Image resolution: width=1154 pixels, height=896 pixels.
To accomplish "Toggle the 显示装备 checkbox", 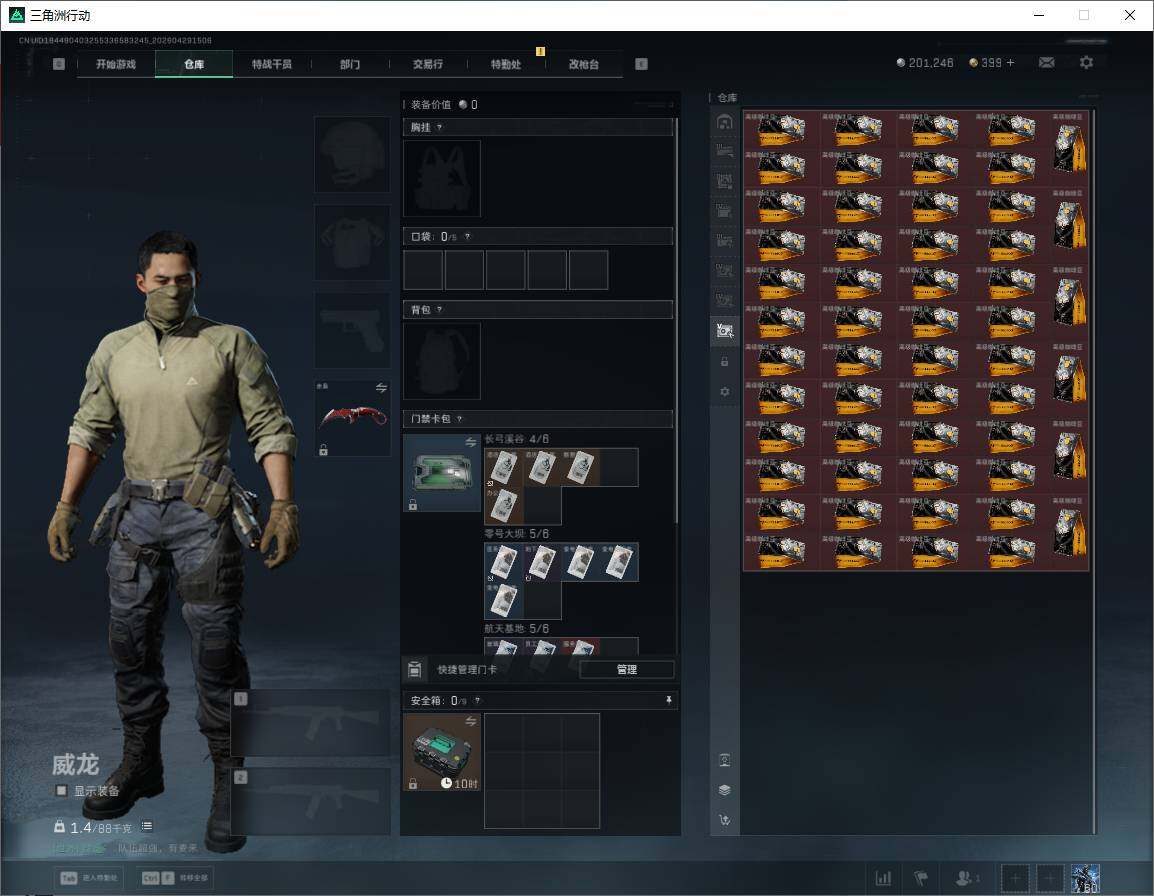I will pos(62,791).
